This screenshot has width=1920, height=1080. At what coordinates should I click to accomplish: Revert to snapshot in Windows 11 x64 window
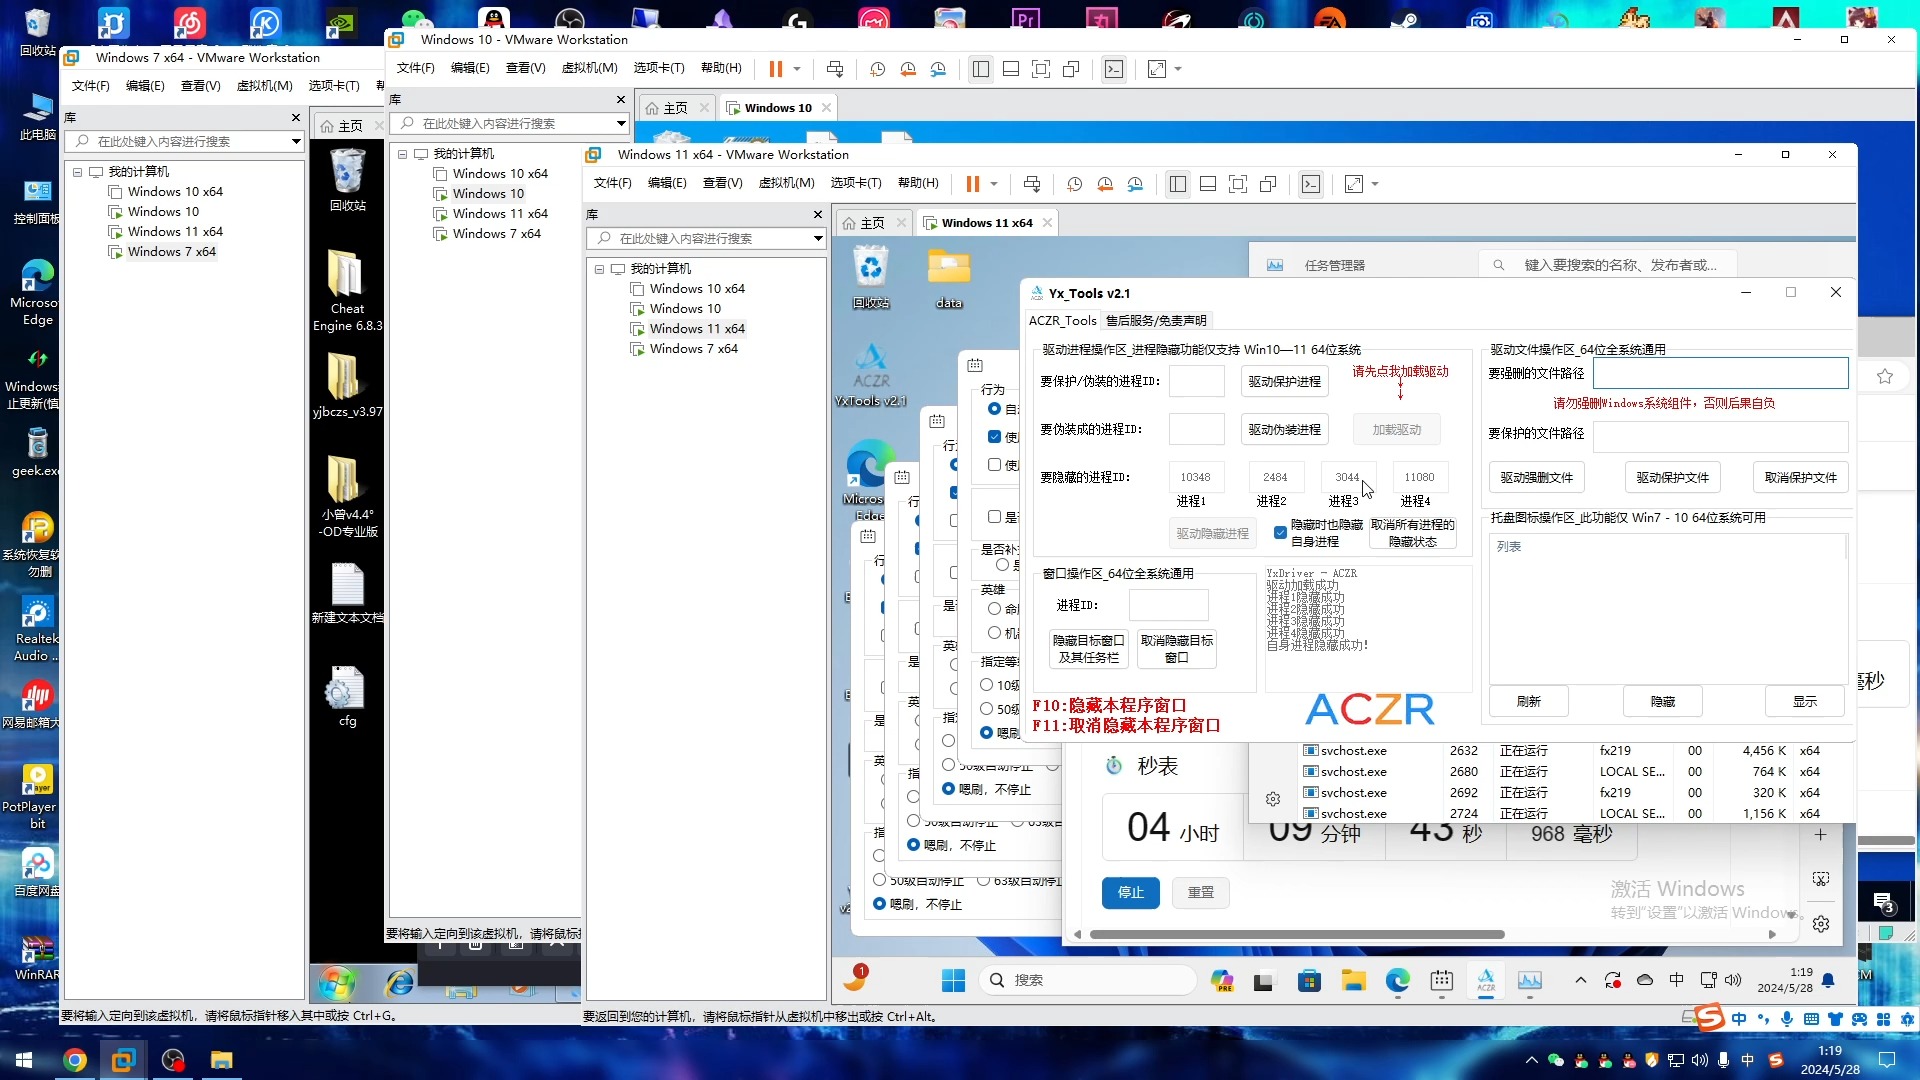1105,184
